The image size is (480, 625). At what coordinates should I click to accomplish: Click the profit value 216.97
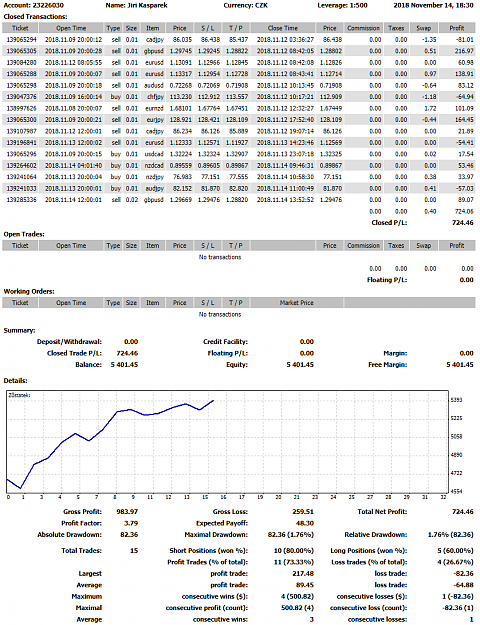click(464, 51)
